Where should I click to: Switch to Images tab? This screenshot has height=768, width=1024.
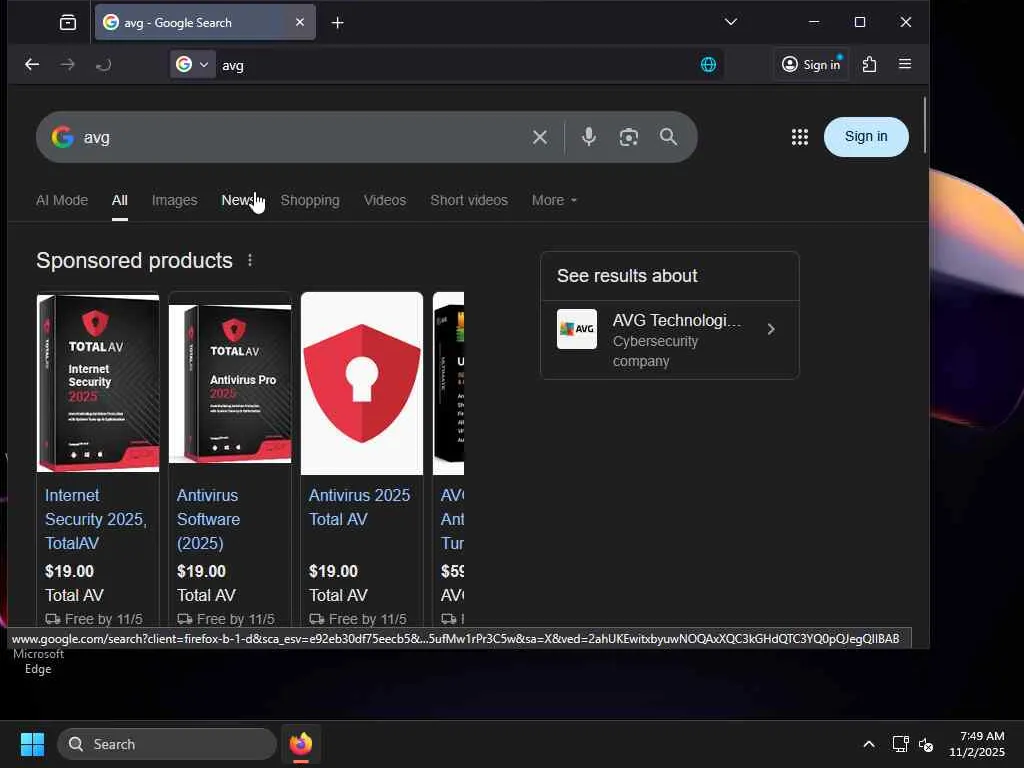174,200
